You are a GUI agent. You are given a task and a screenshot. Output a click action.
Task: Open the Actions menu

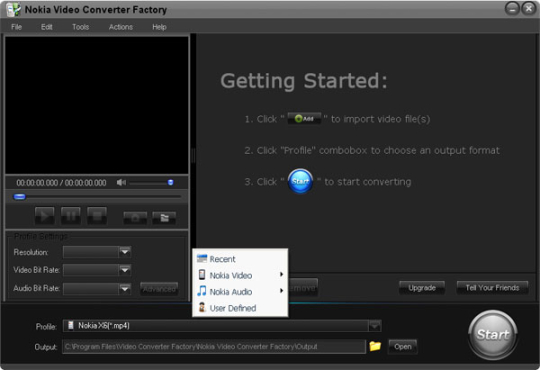pyautogui.click(x=121, y=27)
